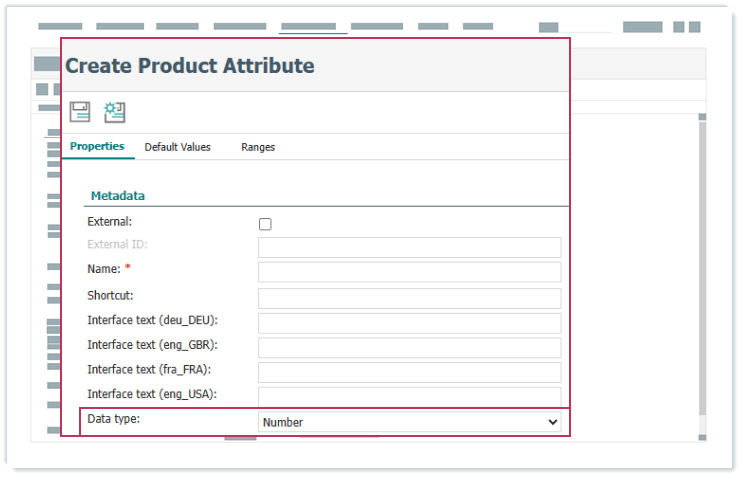Click the Create Product Attribute title

[x=190, y=67]
